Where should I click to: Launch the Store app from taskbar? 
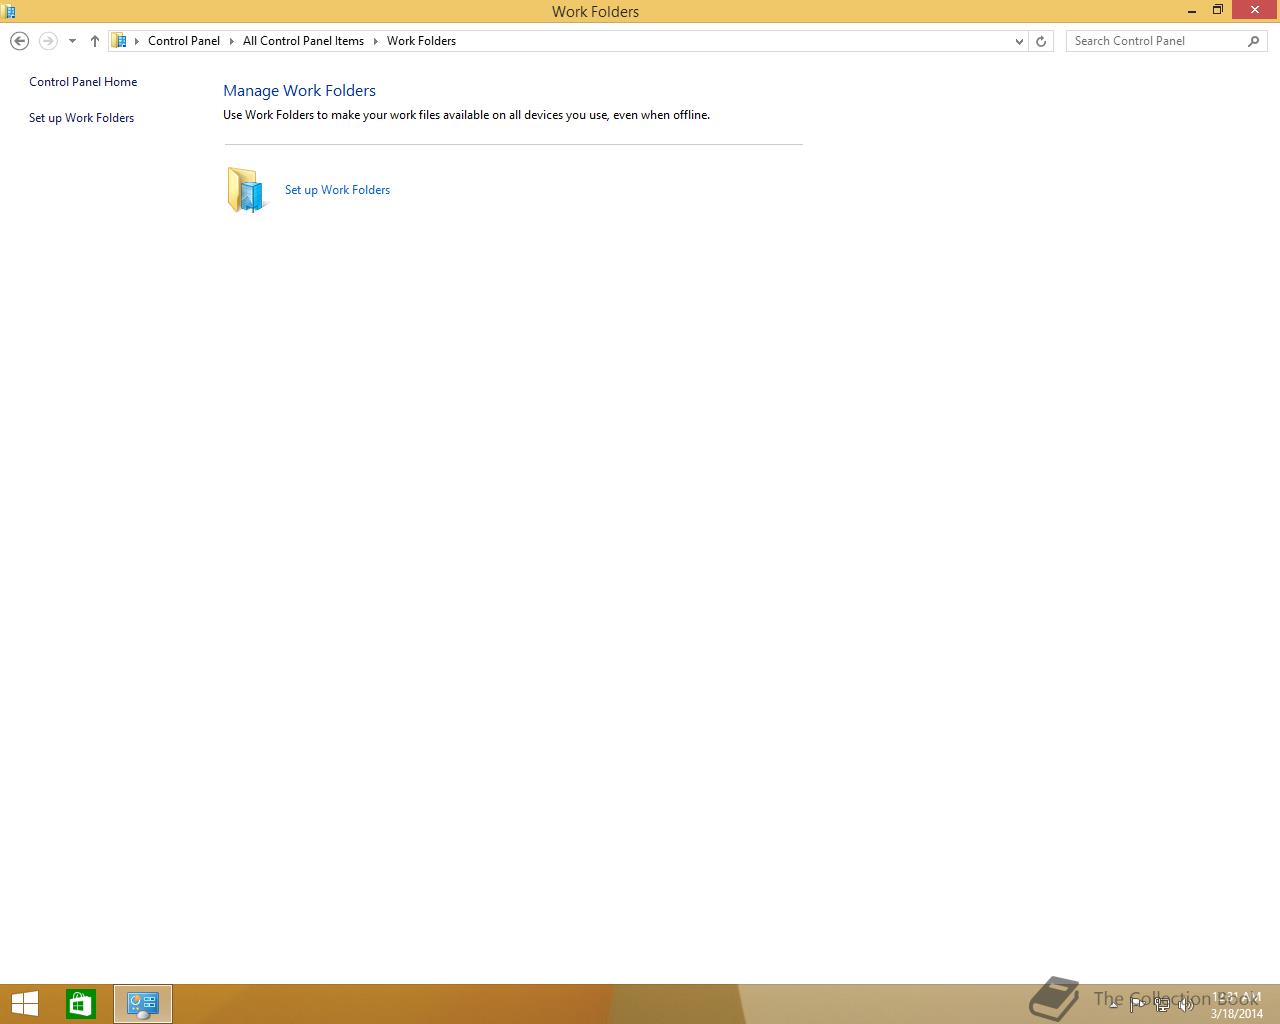click(81, 1004)
